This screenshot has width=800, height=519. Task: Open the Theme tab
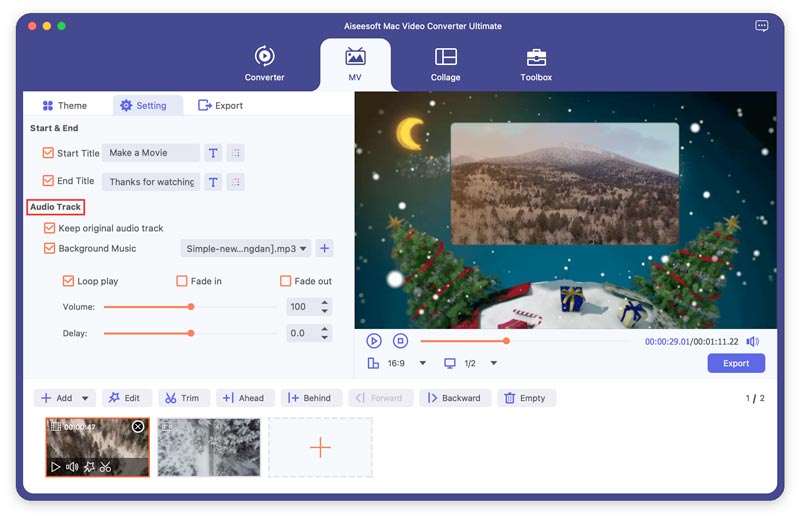click(65, 106)
